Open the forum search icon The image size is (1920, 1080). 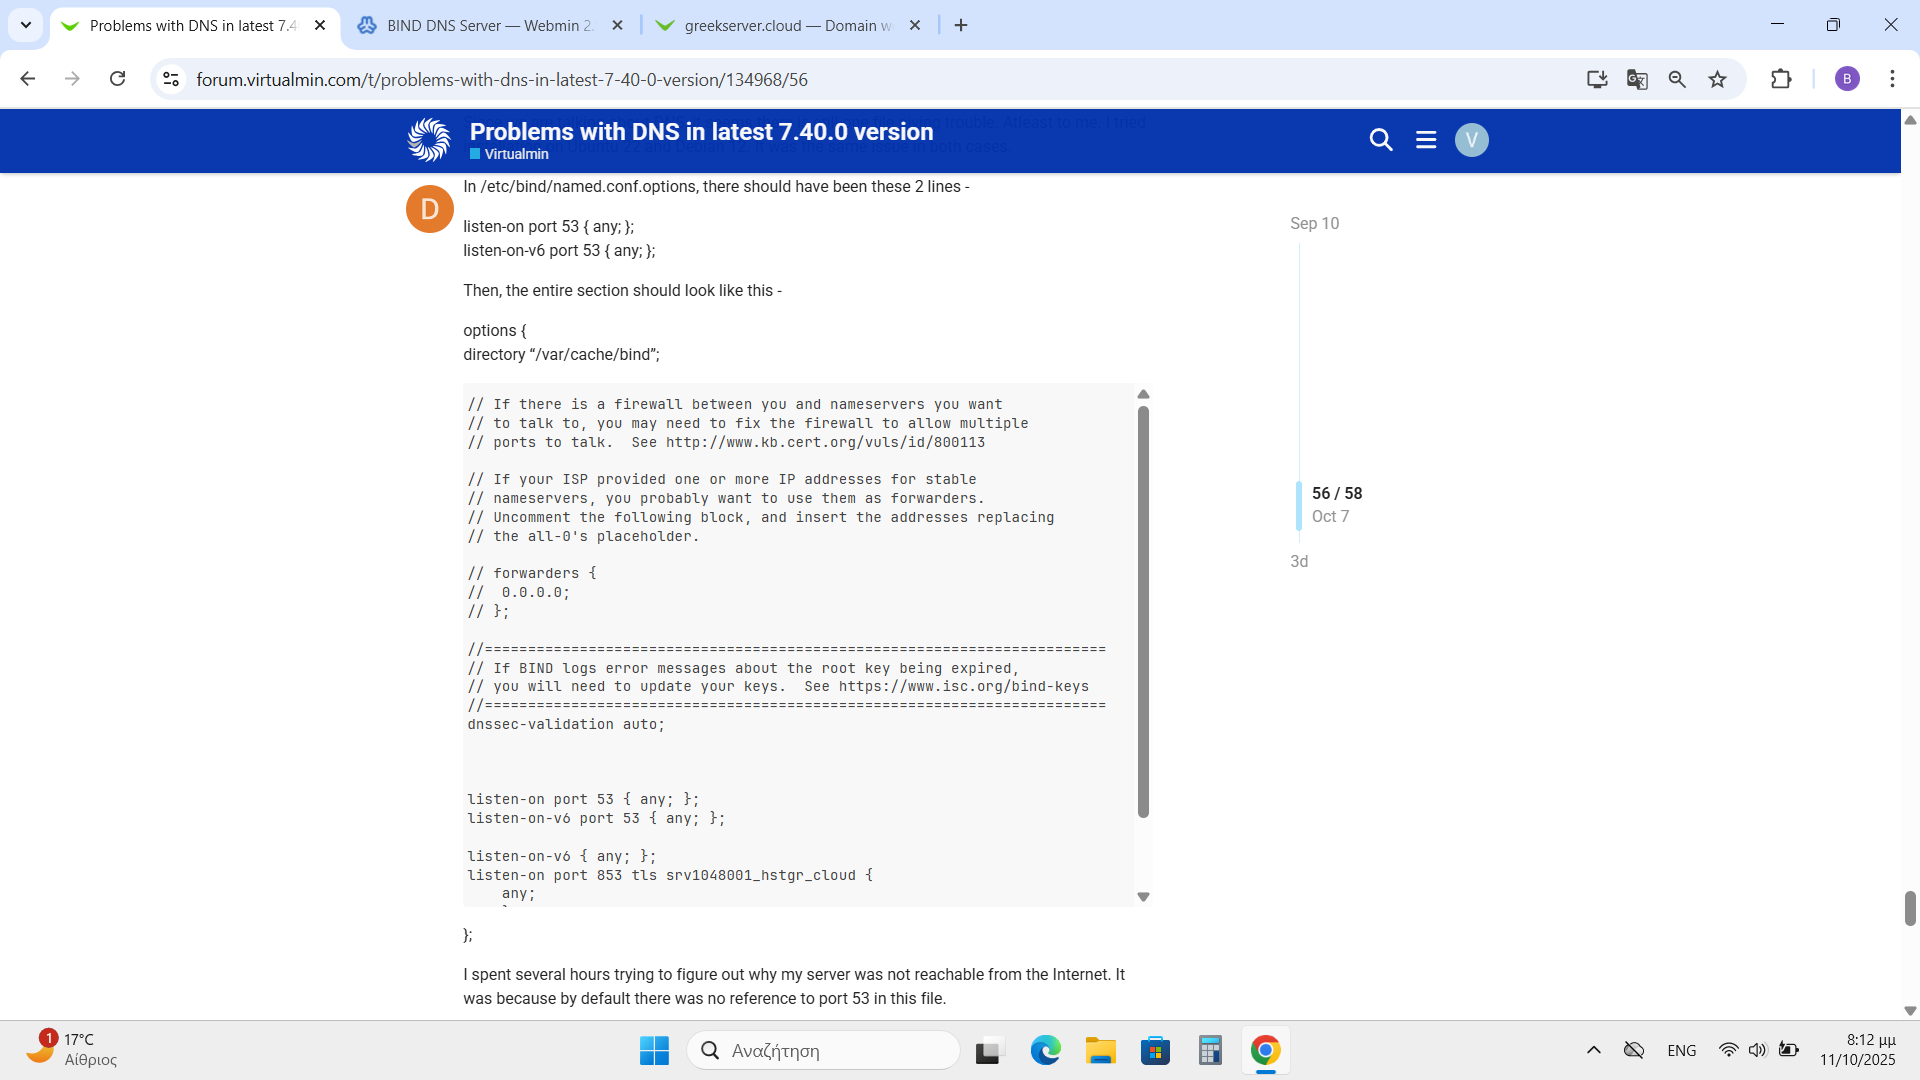(1380, 140)
